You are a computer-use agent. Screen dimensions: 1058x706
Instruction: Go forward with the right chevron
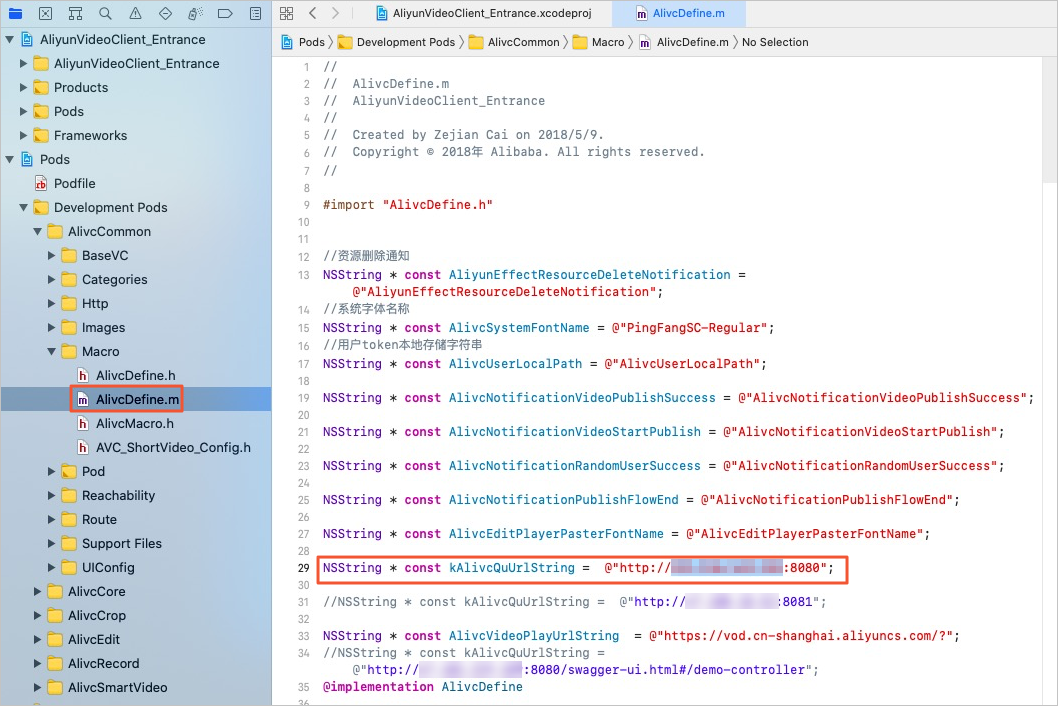335,13
